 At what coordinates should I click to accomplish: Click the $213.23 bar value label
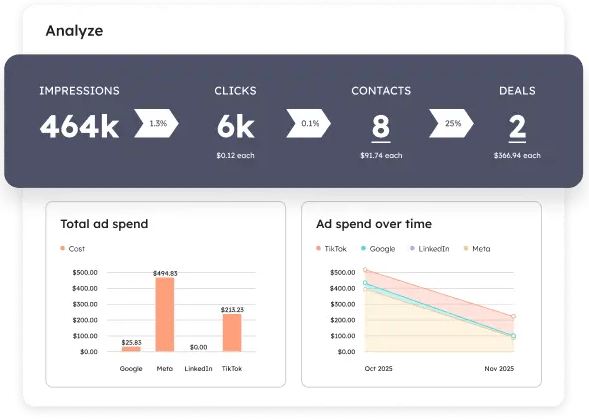tap(232, 310)
